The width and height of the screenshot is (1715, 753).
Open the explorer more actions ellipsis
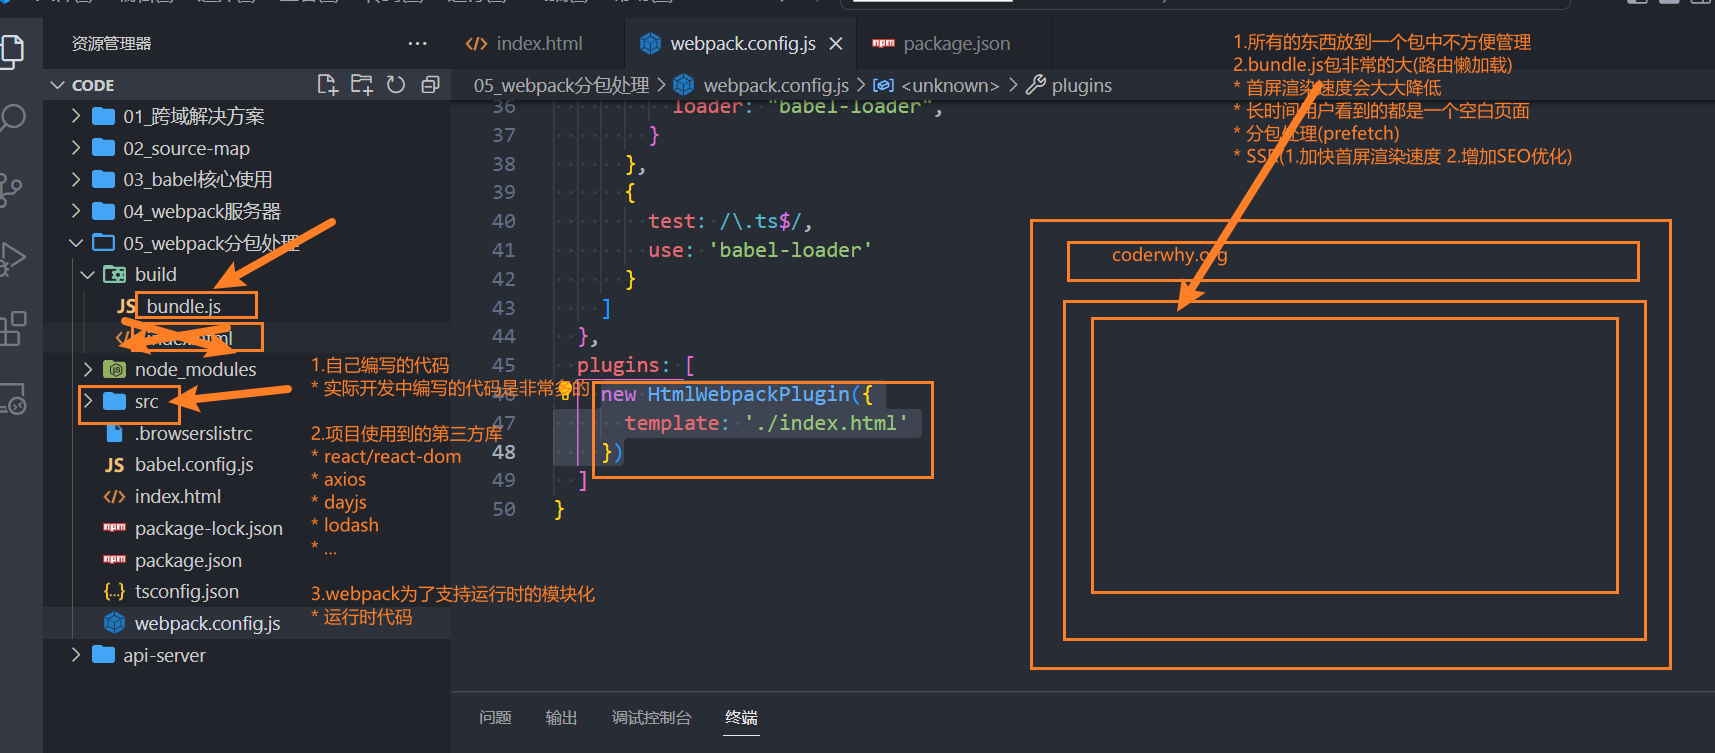tap(417, 43)
